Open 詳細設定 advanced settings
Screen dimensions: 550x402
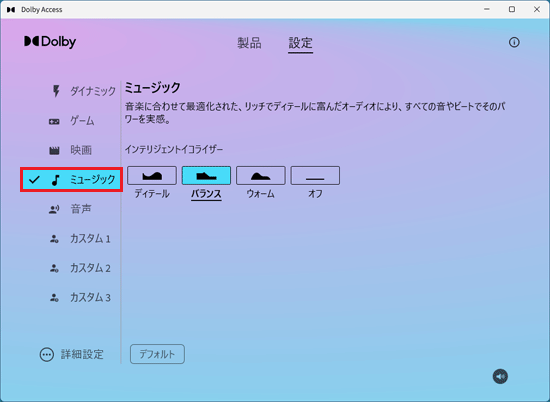tap(72, 355)
